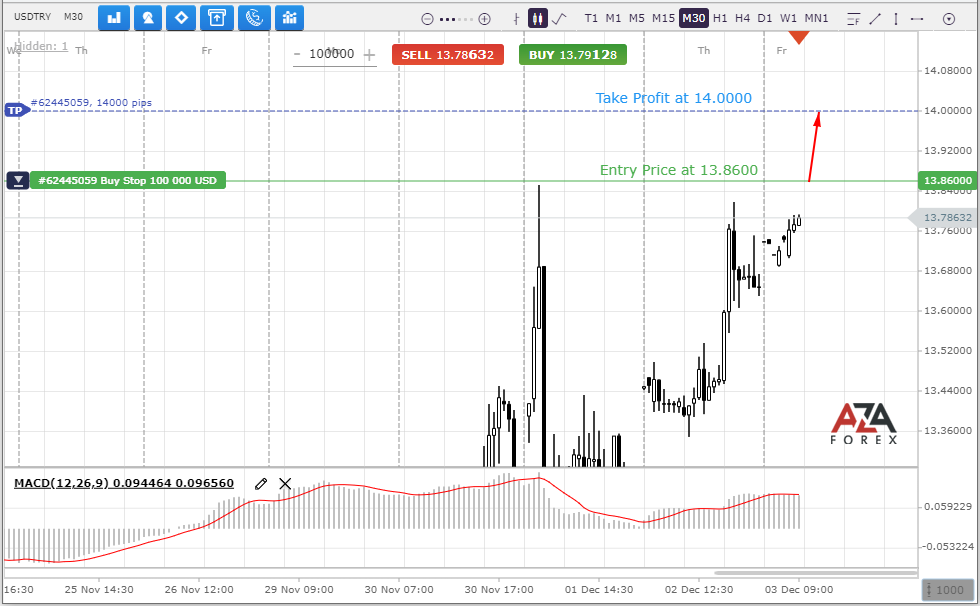This screenshot has width=980, height=606.
Task: Click the '01 Dec 14:30' time label
Action: [599, 590]
